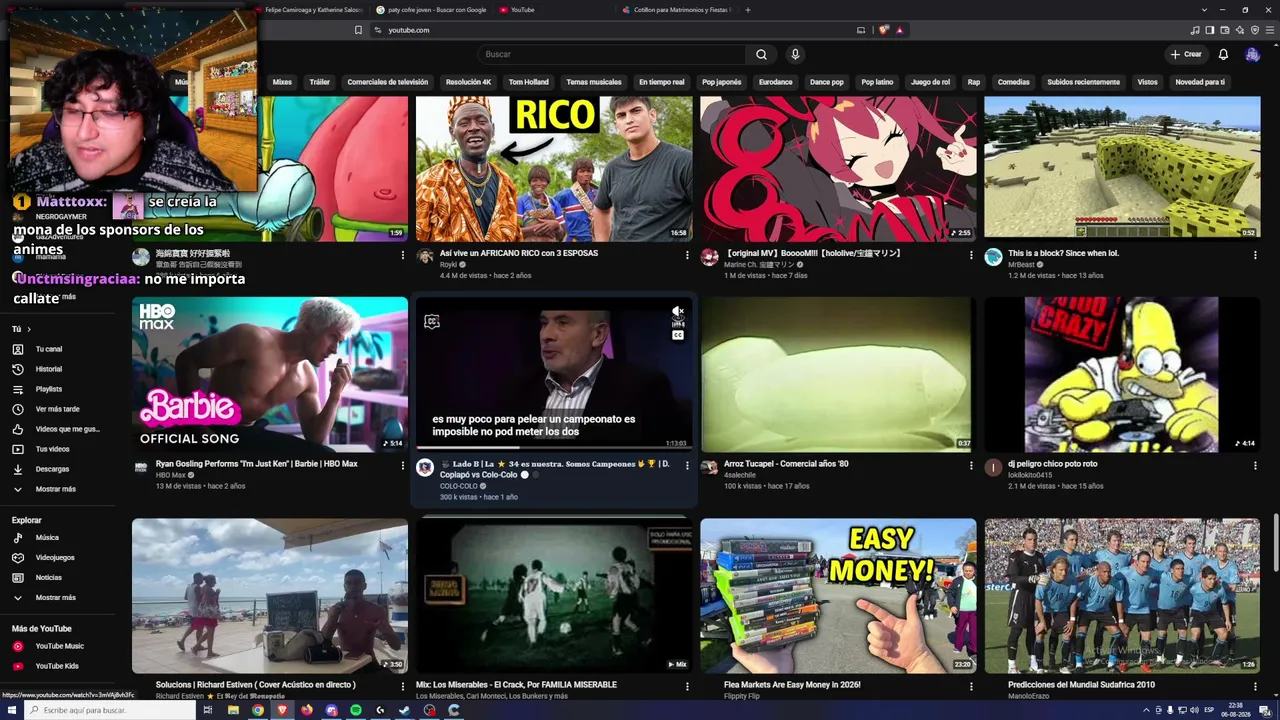Open the Videos que me gustan link
The width and height of the screenshot is (1280, 720).
[x=68, y=429]
